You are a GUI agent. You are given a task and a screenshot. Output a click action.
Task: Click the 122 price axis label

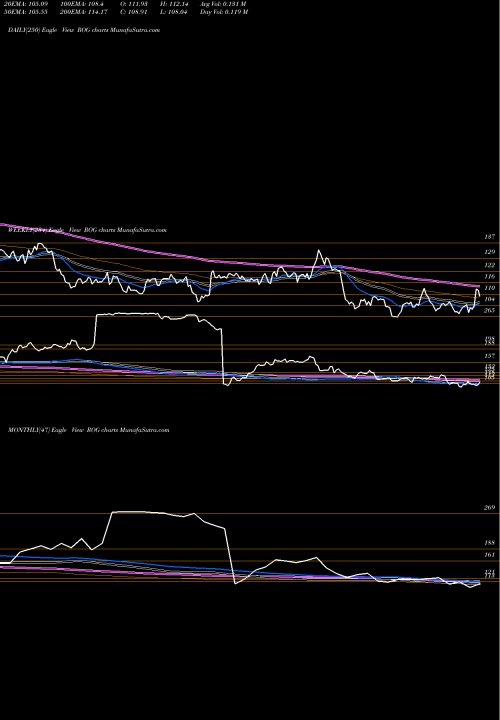pyautogui.click(x=489, y=265)
